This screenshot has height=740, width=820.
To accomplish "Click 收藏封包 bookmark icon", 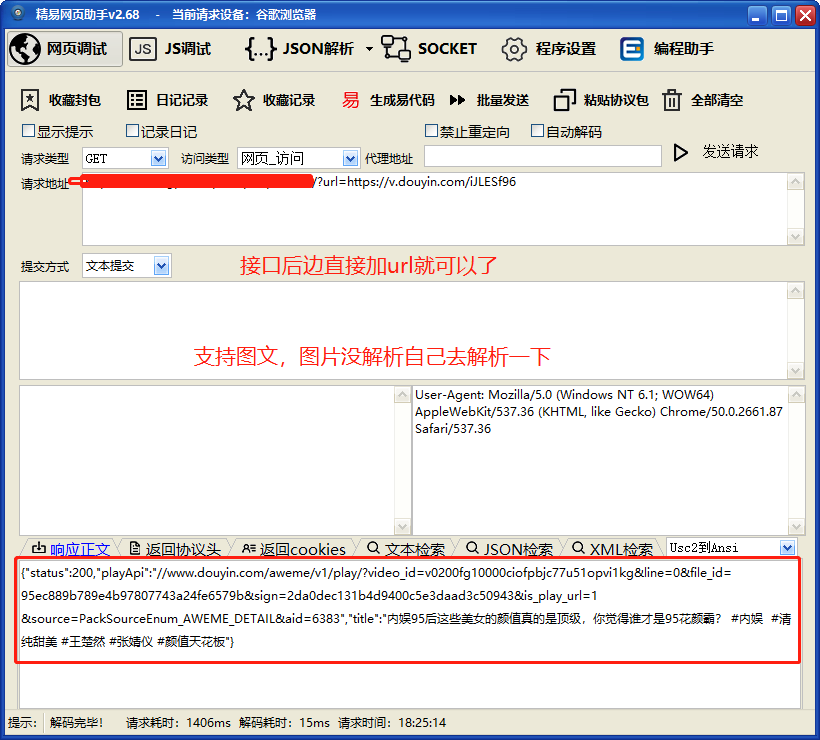I will pos(30,100).
